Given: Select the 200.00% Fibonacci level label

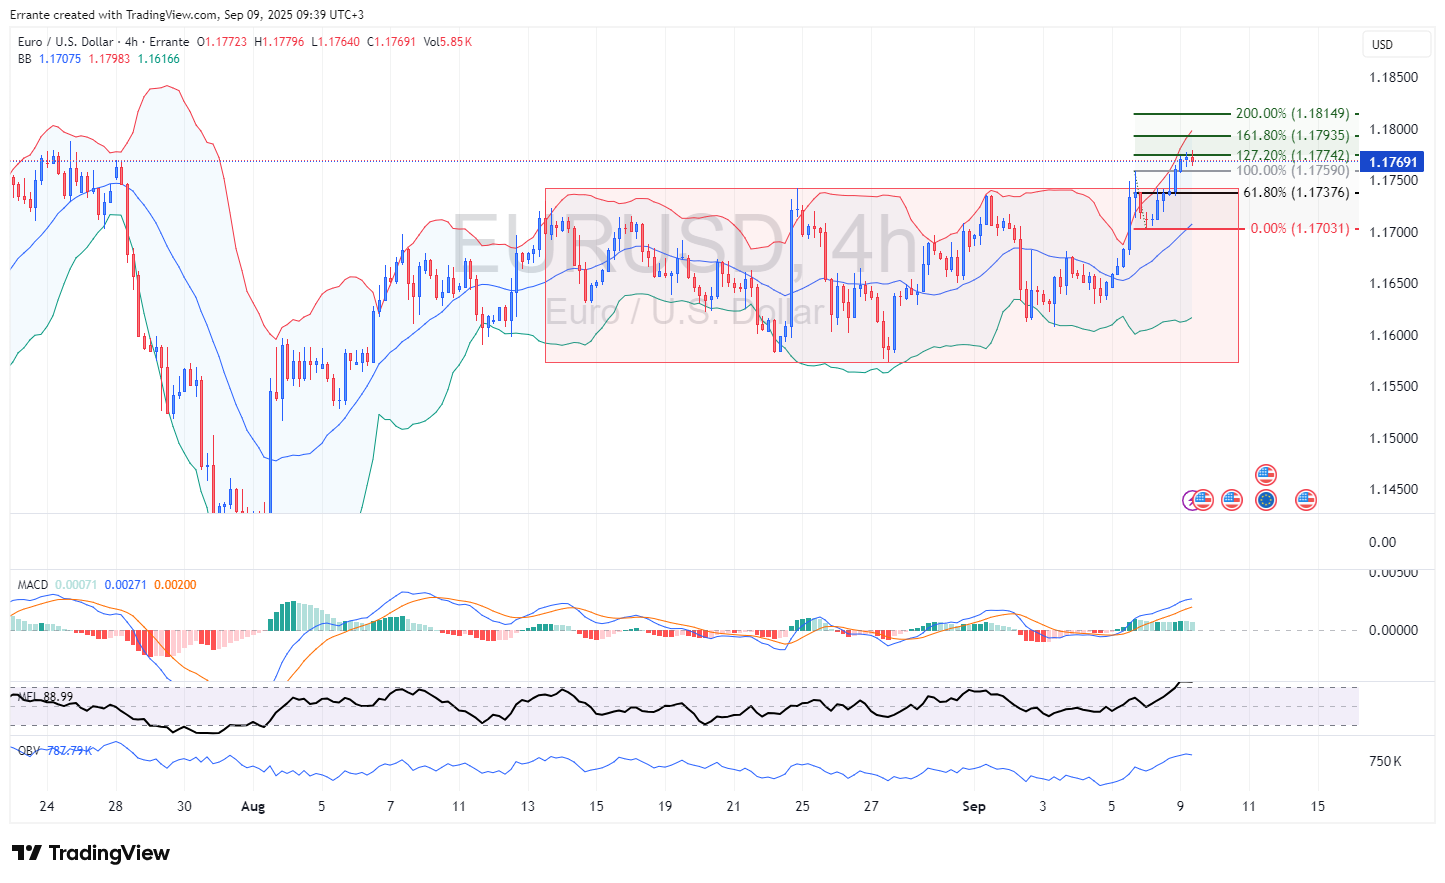Looking at the screenshot, I should 1291,114.
